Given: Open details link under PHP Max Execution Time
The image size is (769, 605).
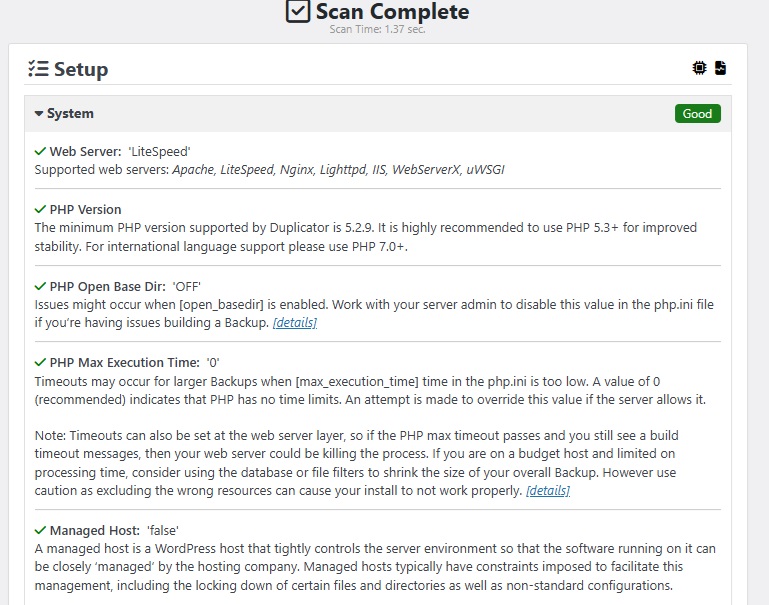Looking at the screenshot, I should 548,491.
